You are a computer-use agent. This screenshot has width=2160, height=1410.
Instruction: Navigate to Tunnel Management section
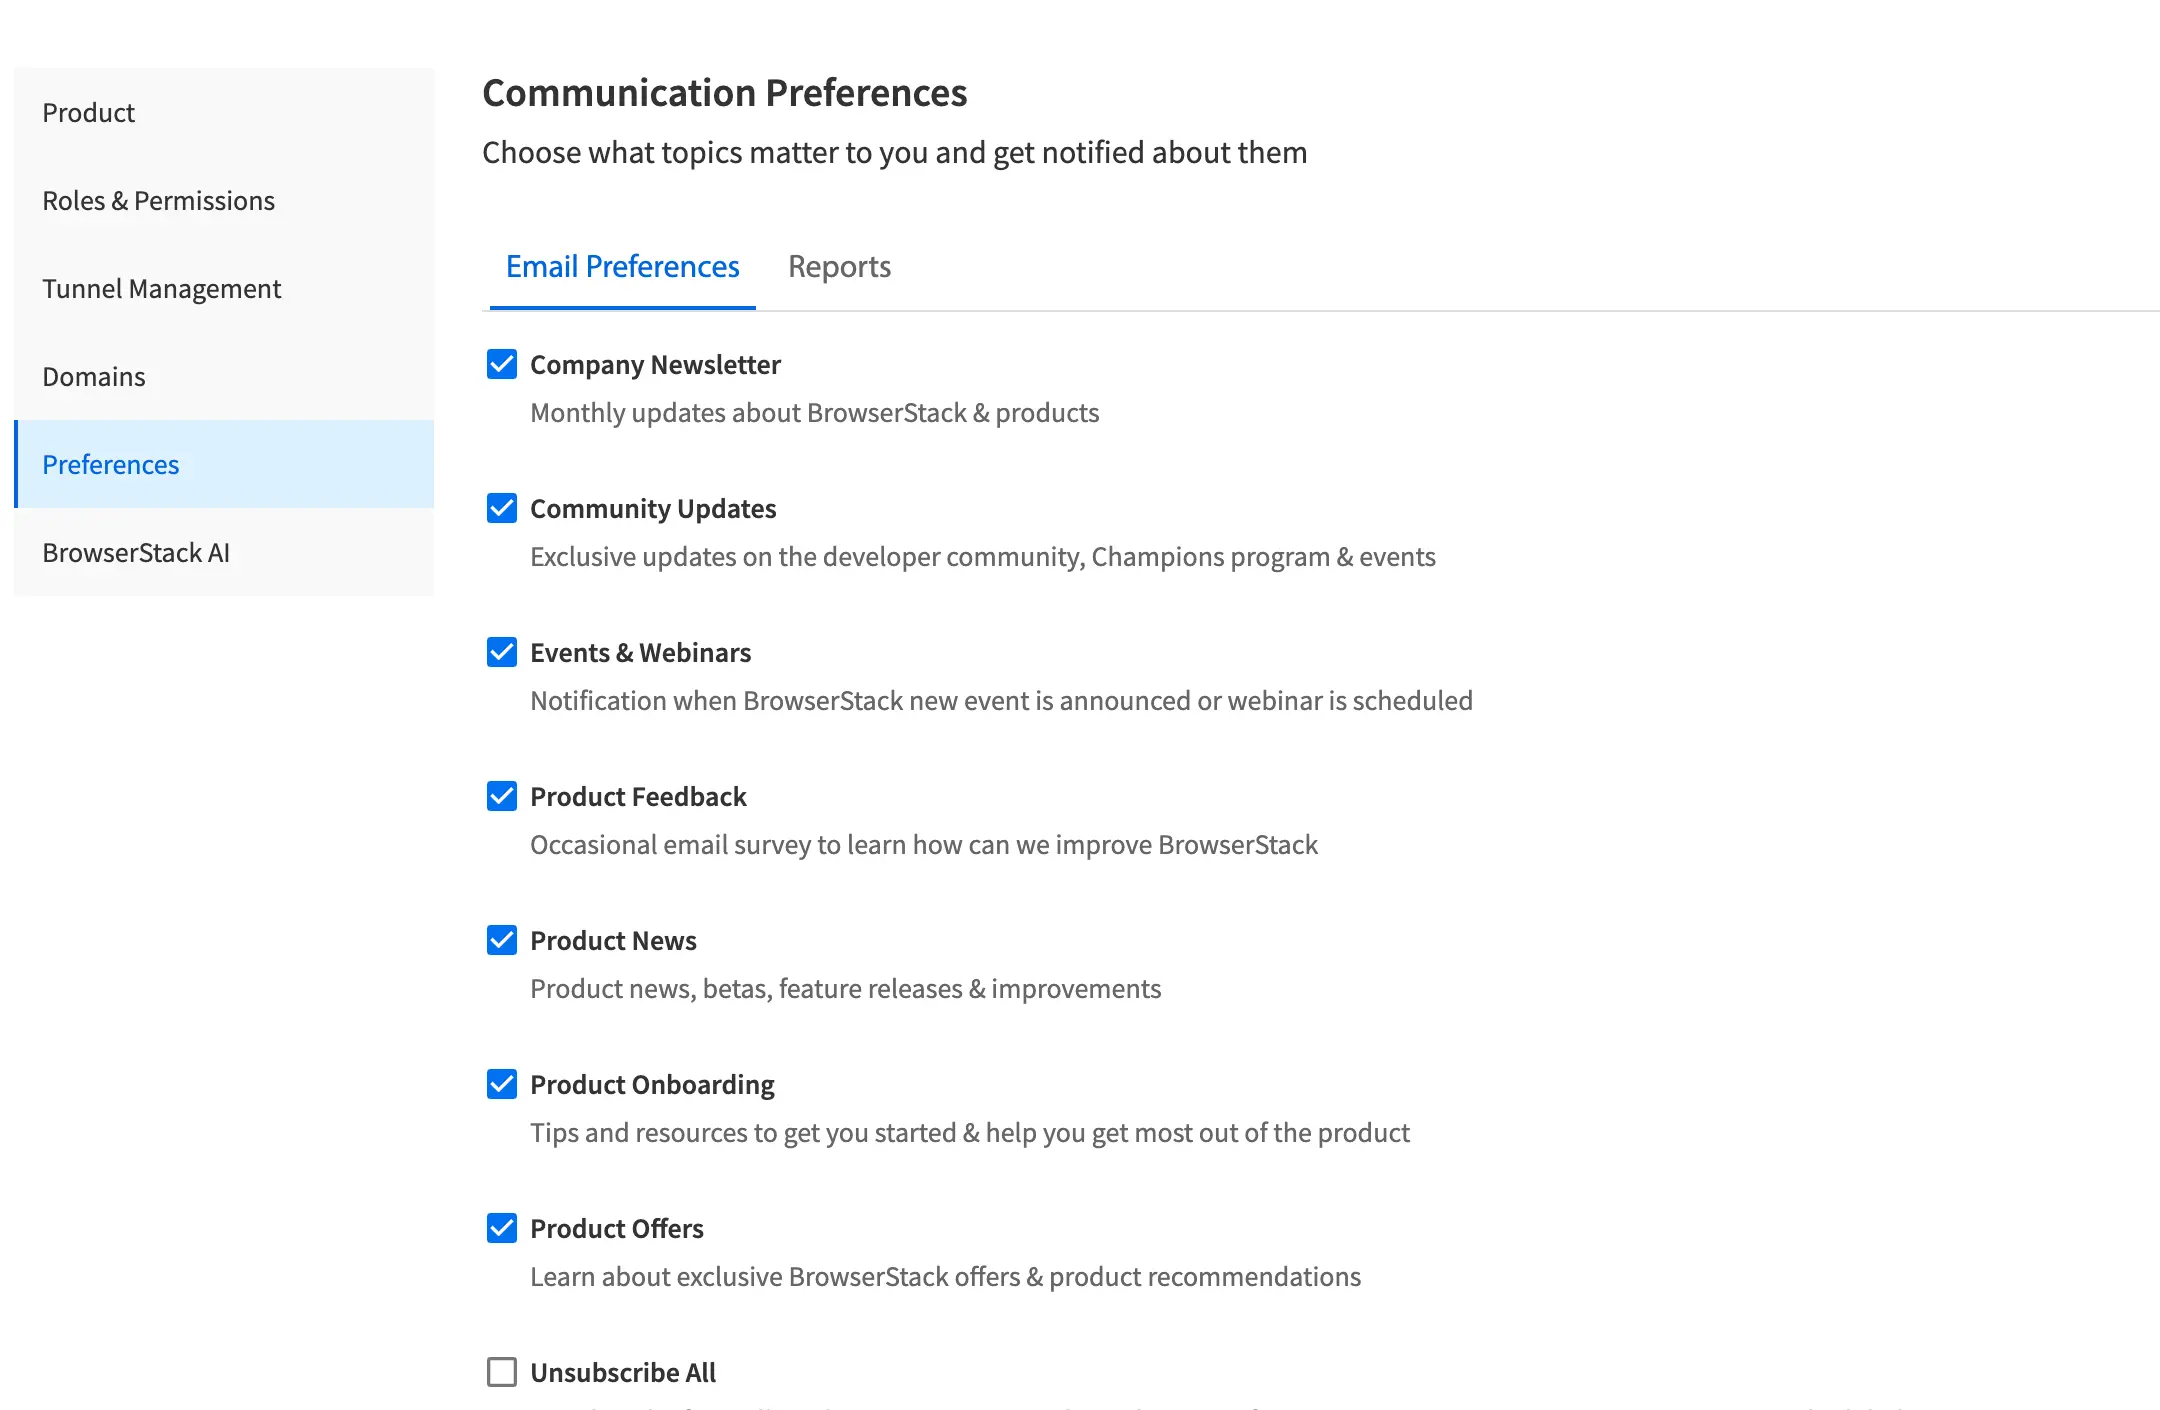coord(161,288)
